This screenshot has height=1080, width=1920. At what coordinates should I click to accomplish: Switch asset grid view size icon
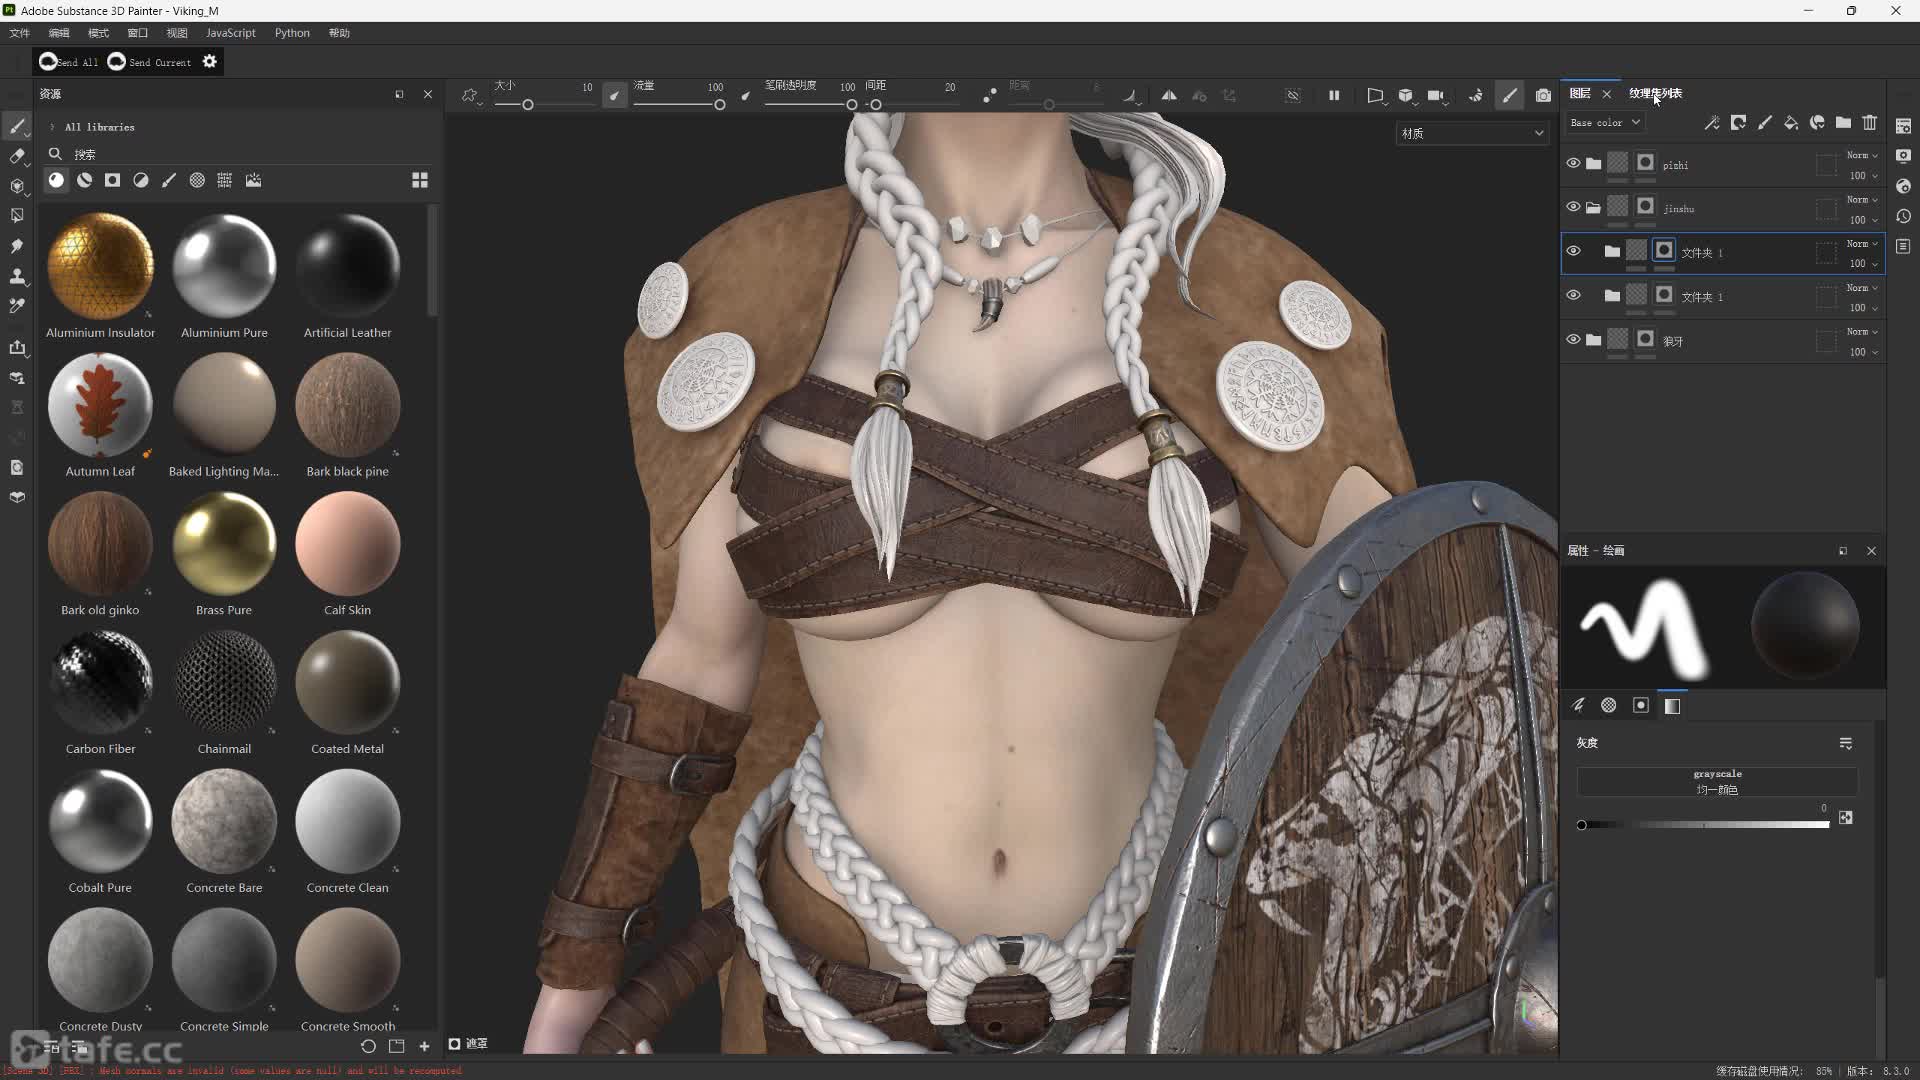point(420,180)
